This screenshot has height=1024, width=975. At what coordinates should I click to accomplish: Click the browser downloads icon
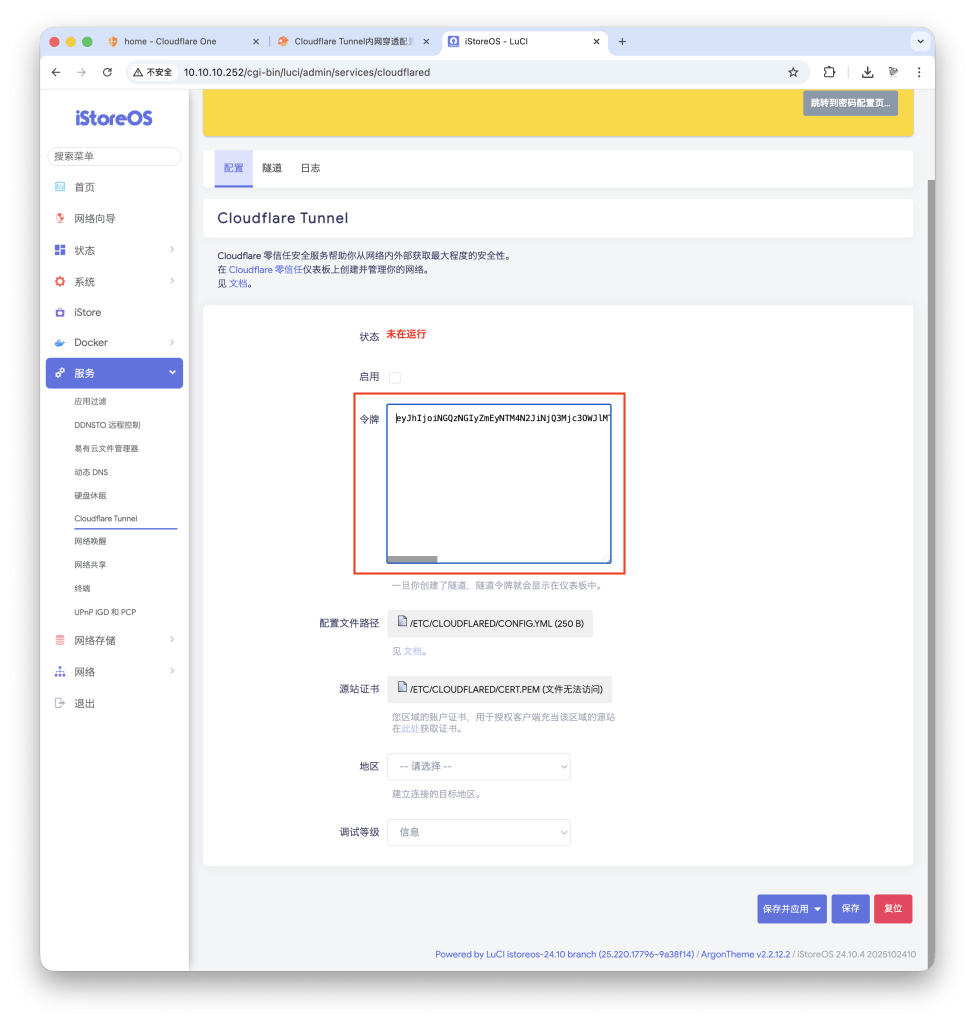tap(867, 72)
